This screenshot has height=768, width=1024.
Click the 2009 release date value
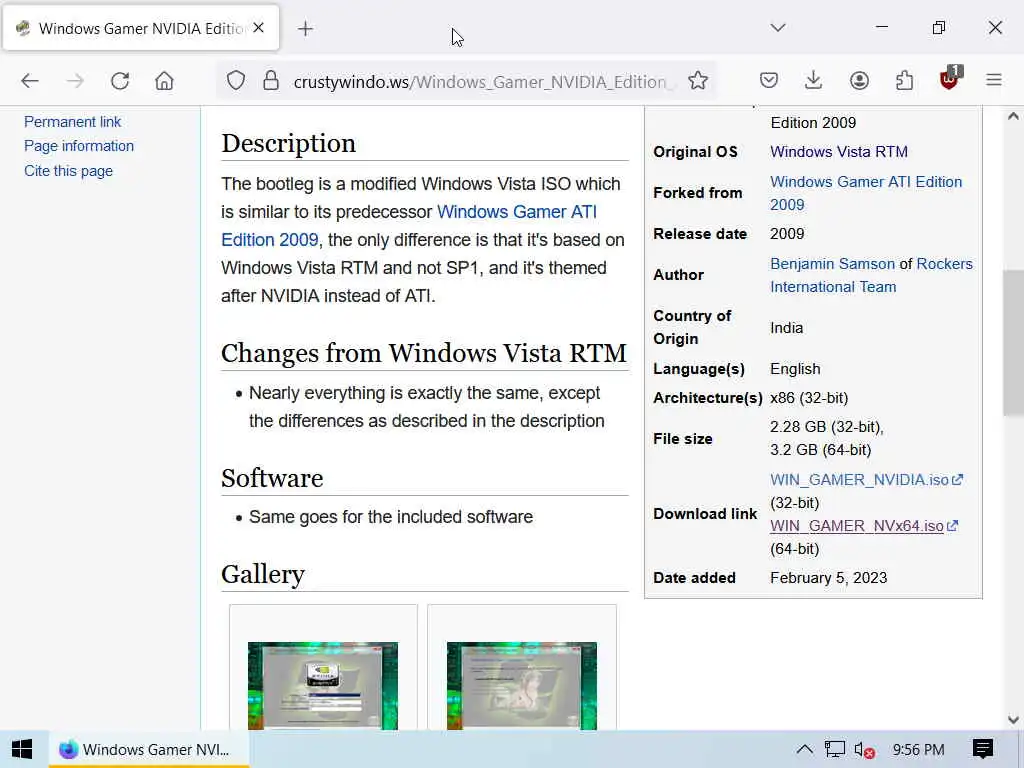point(787,234)
